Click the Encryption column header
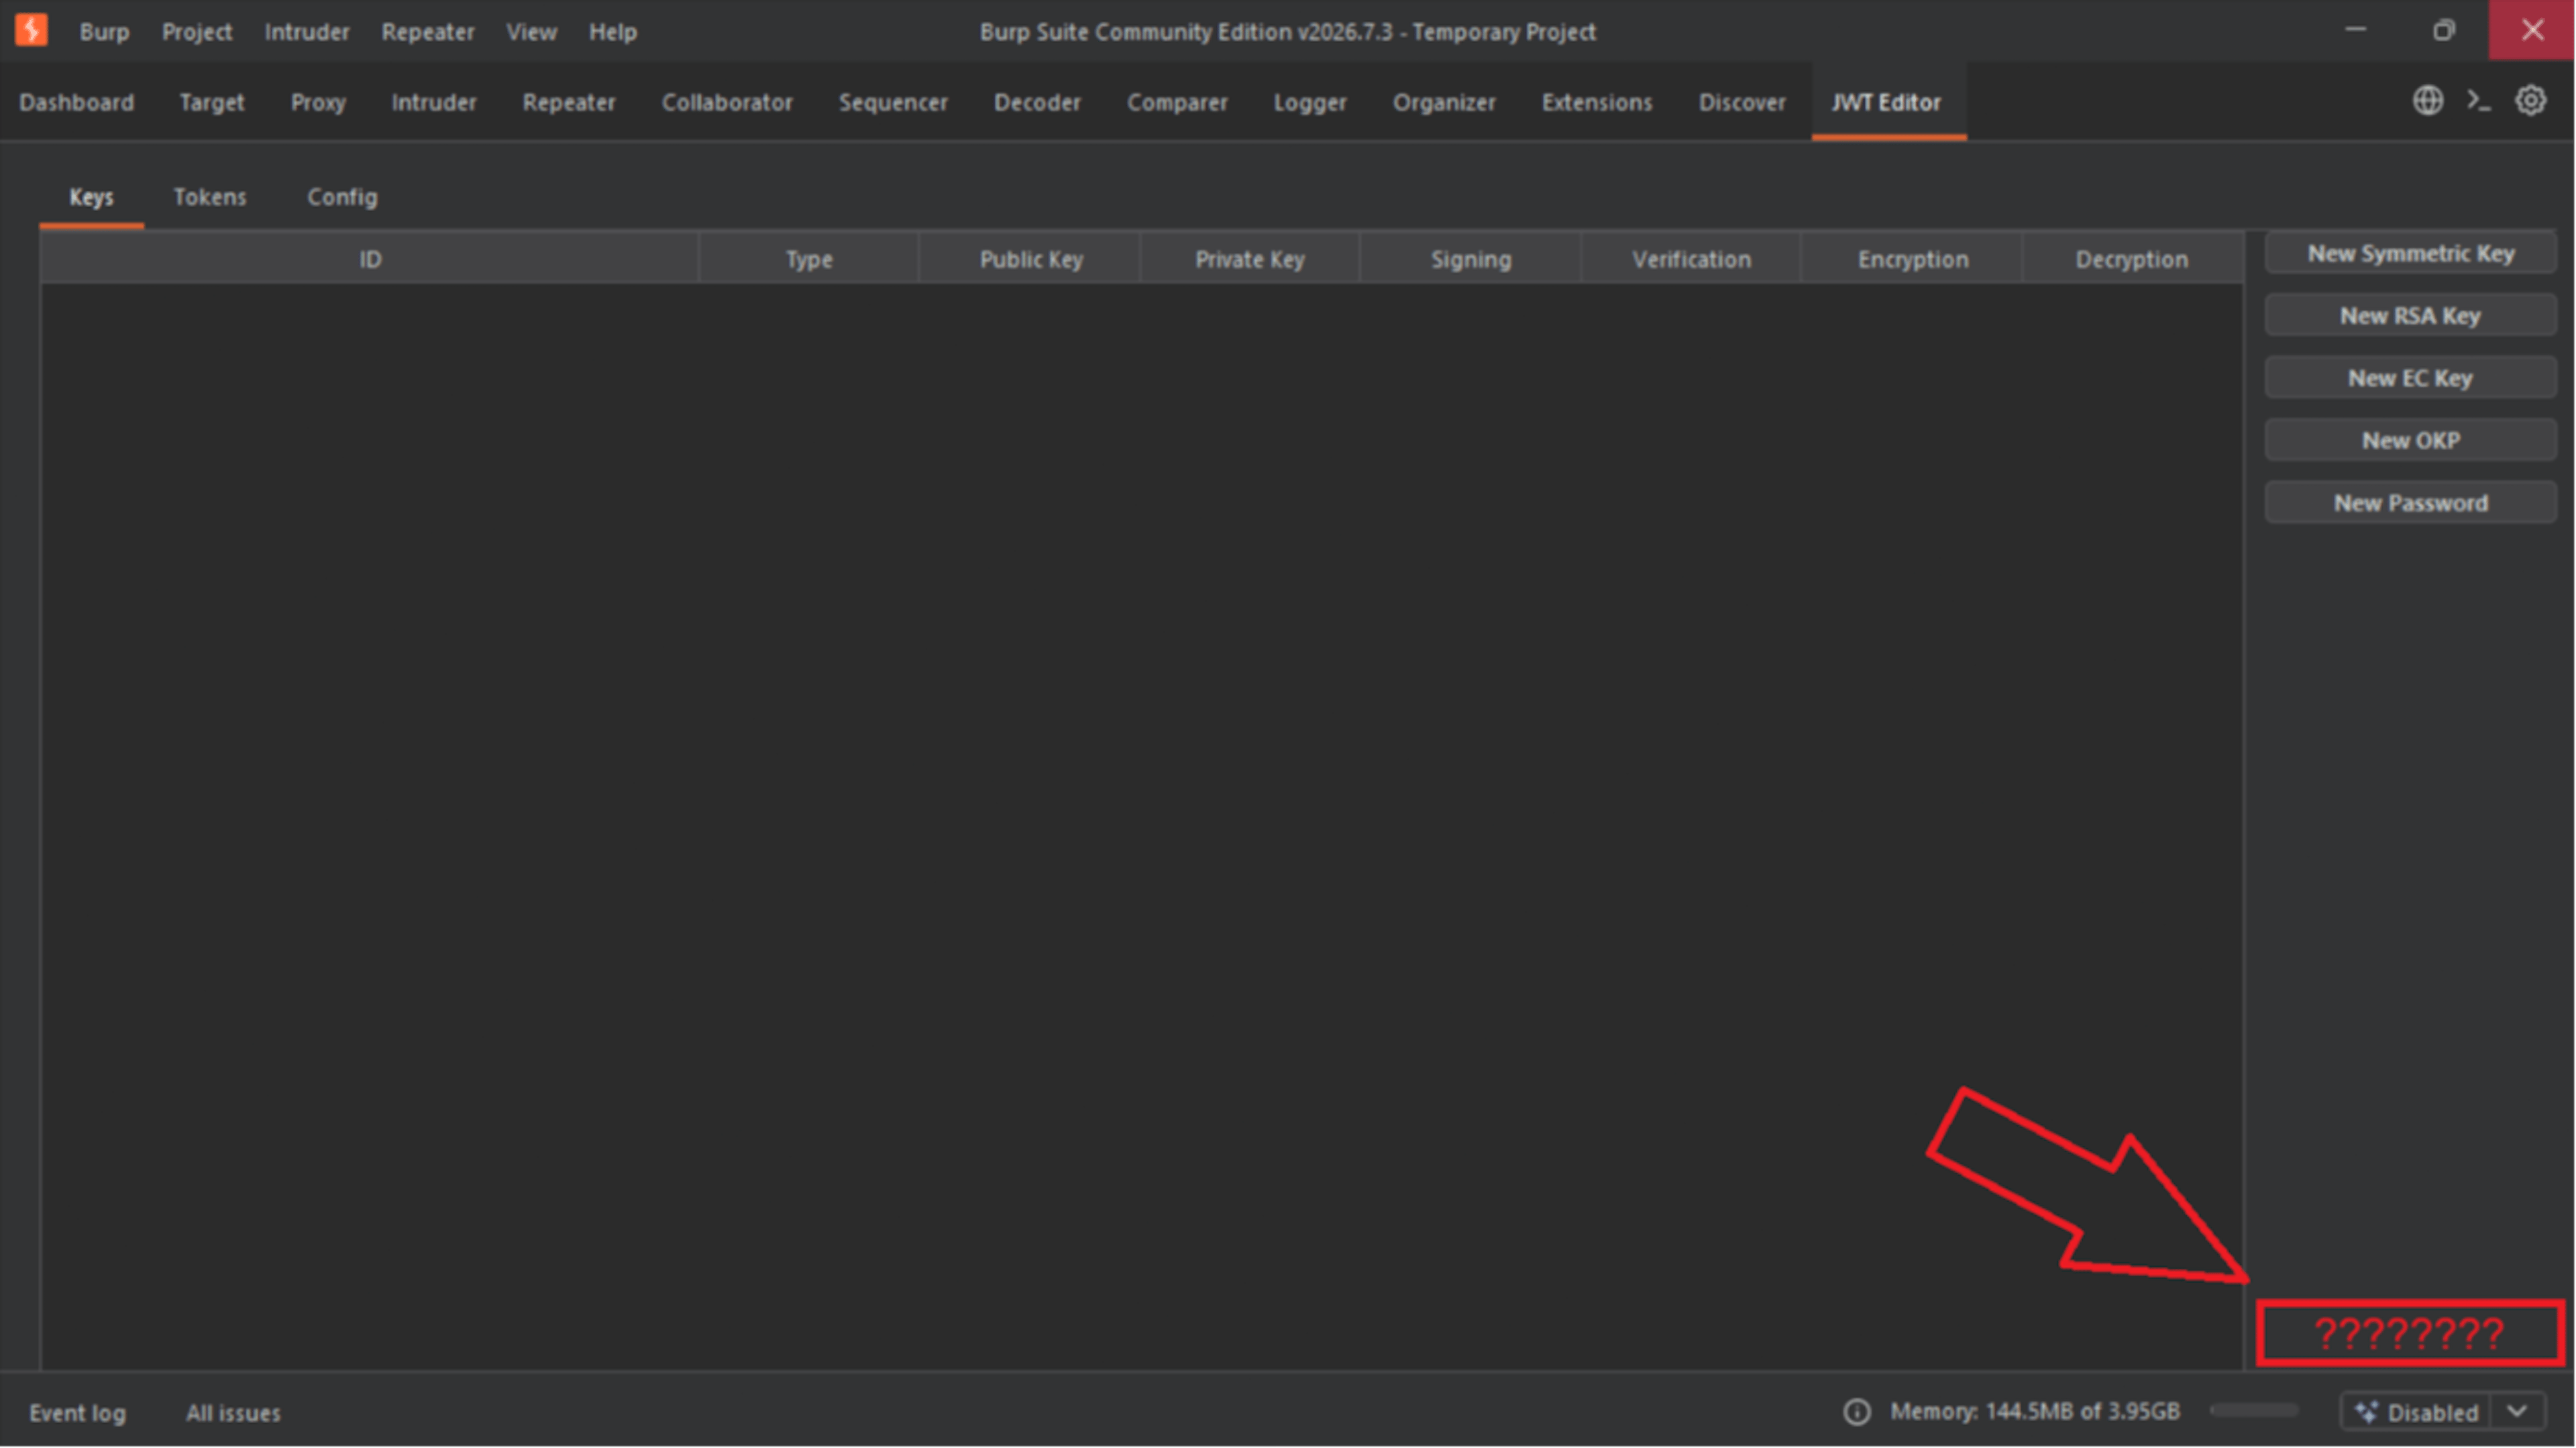This screenshot has width=2576, height=1448. point(1912,259)
